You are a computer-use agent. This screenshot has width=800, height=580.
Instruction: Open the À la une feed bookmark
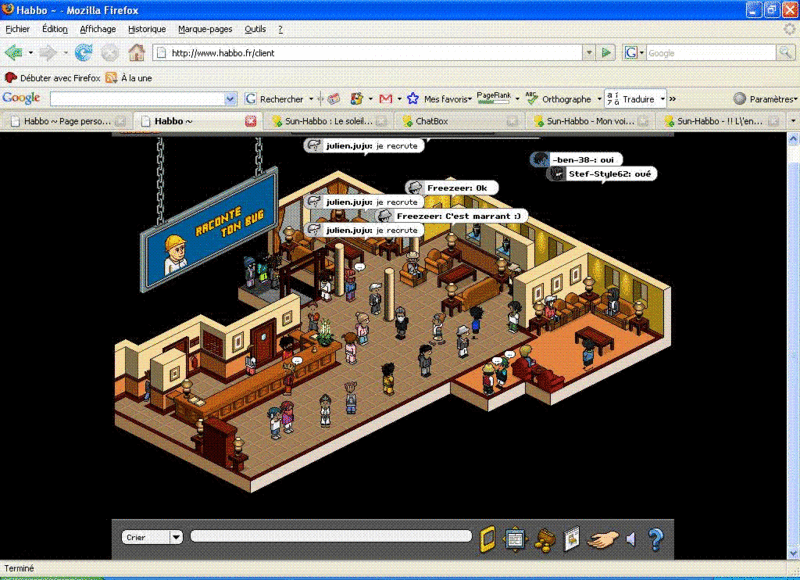[129, 78]
